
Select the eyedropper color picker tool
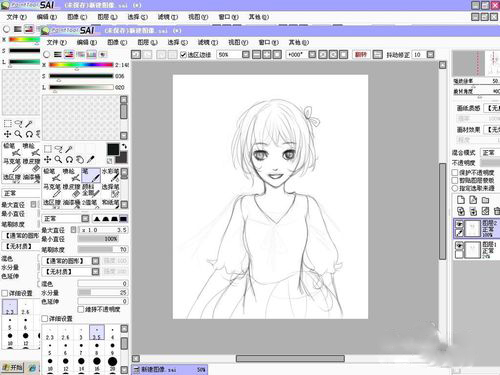point(90,159)
